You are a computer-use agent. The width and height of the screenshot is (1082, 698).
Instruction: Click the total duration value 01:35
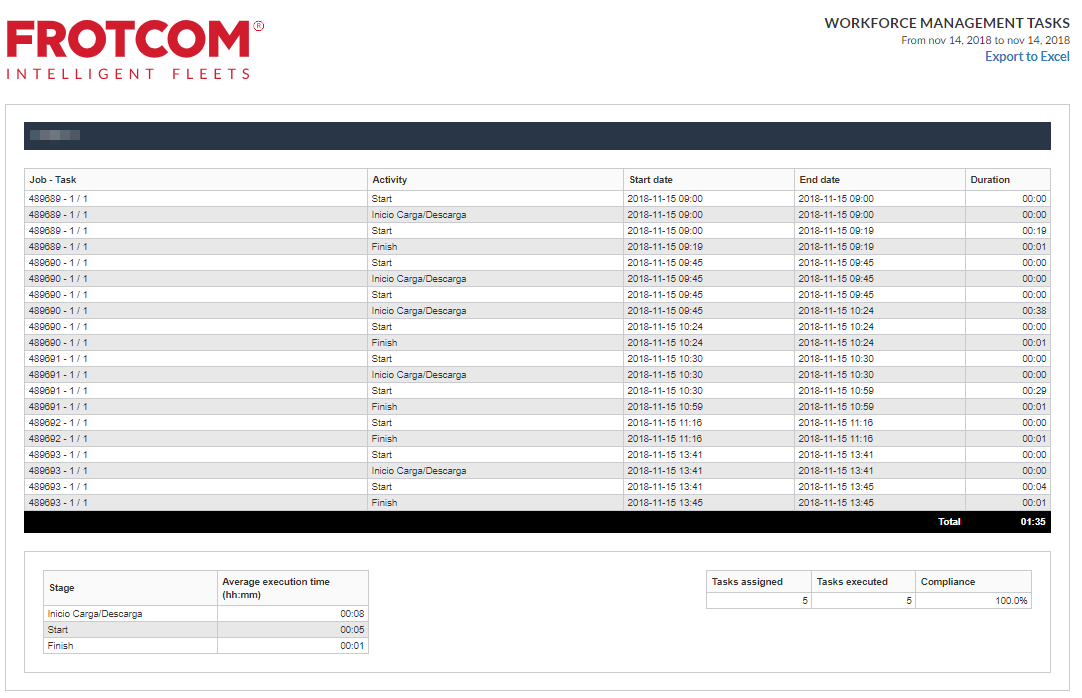point(1033,522)
